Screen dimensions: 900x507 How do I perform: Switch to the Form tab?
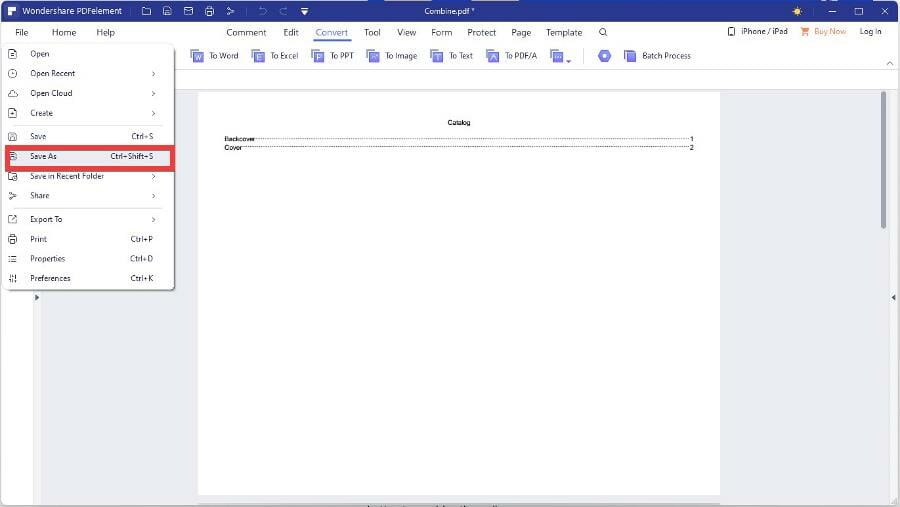click(x=442, y=32)
